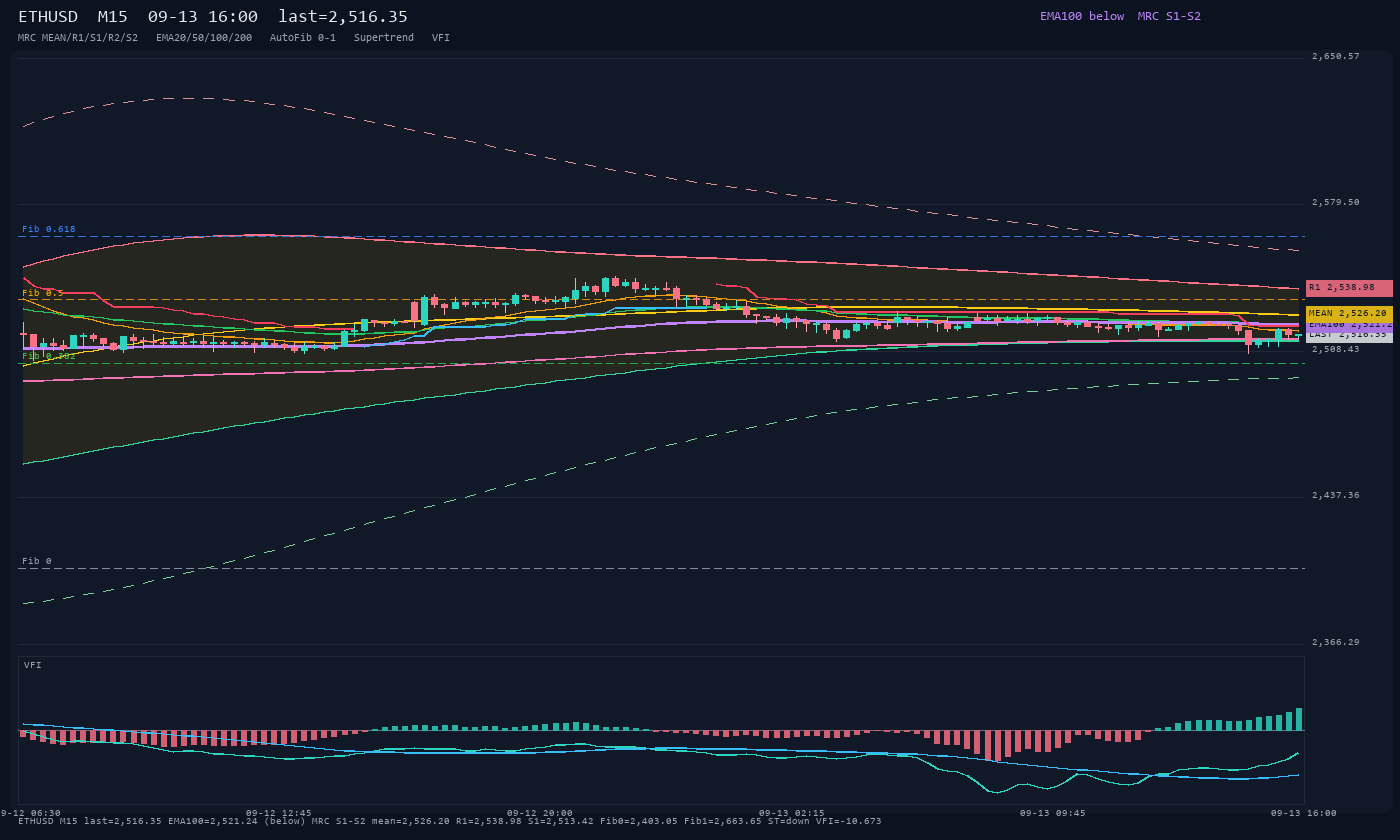1400x840 pixels.
Task: Click the bottom summary status line
Action: coord(450,821)
